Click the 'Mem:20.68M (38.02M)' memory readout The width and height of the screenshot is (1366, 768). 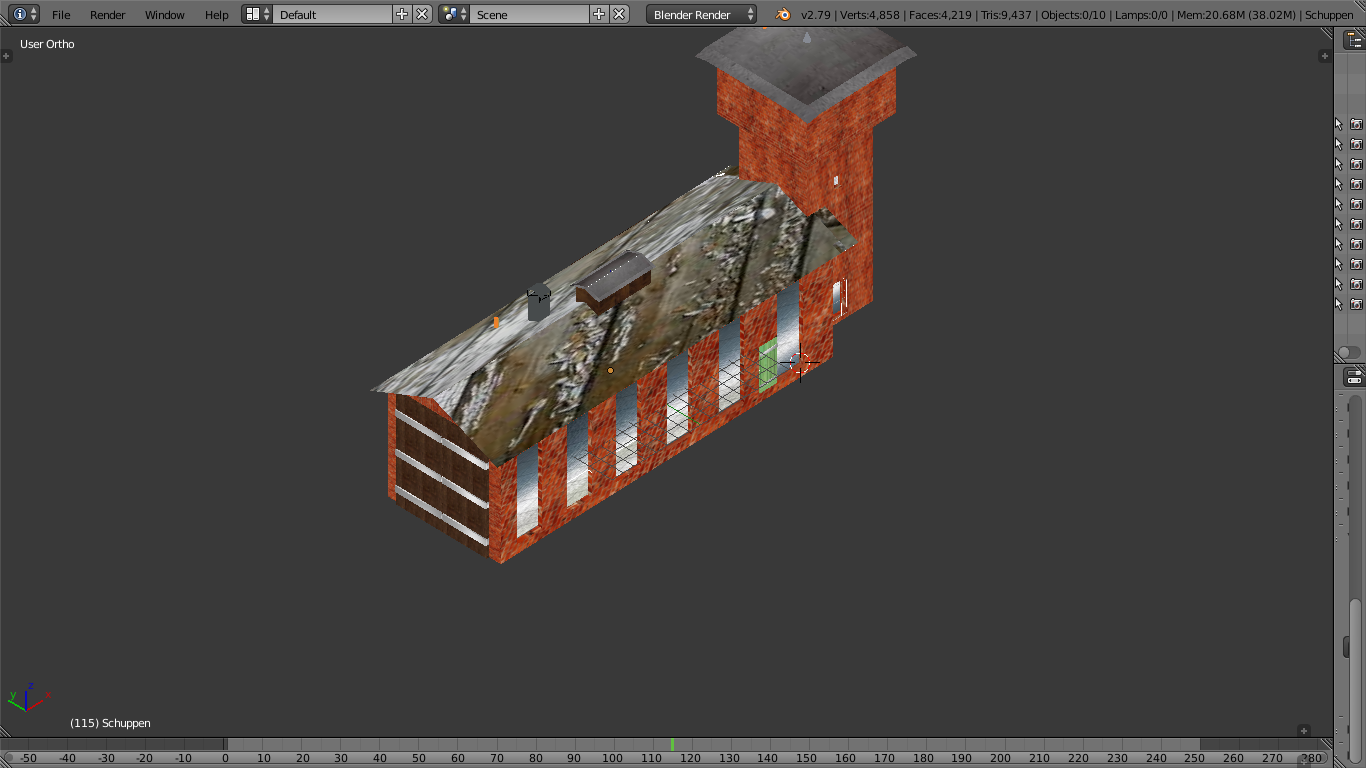pos(1235,15)
